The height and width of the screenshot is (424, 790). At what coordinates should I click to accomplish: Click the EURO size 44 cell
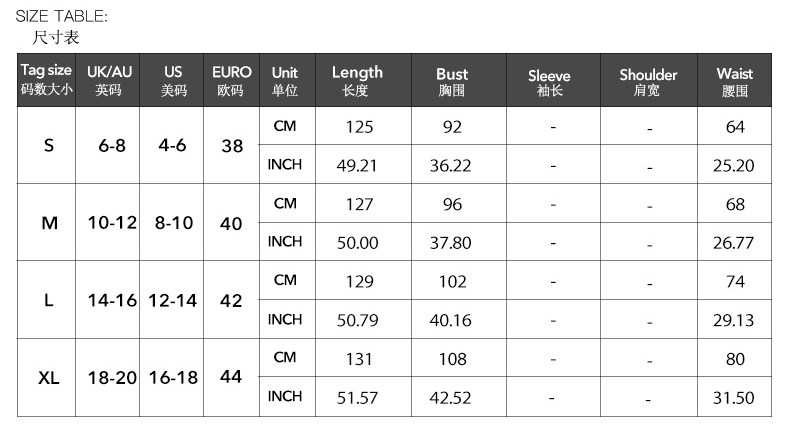point(231,378)
